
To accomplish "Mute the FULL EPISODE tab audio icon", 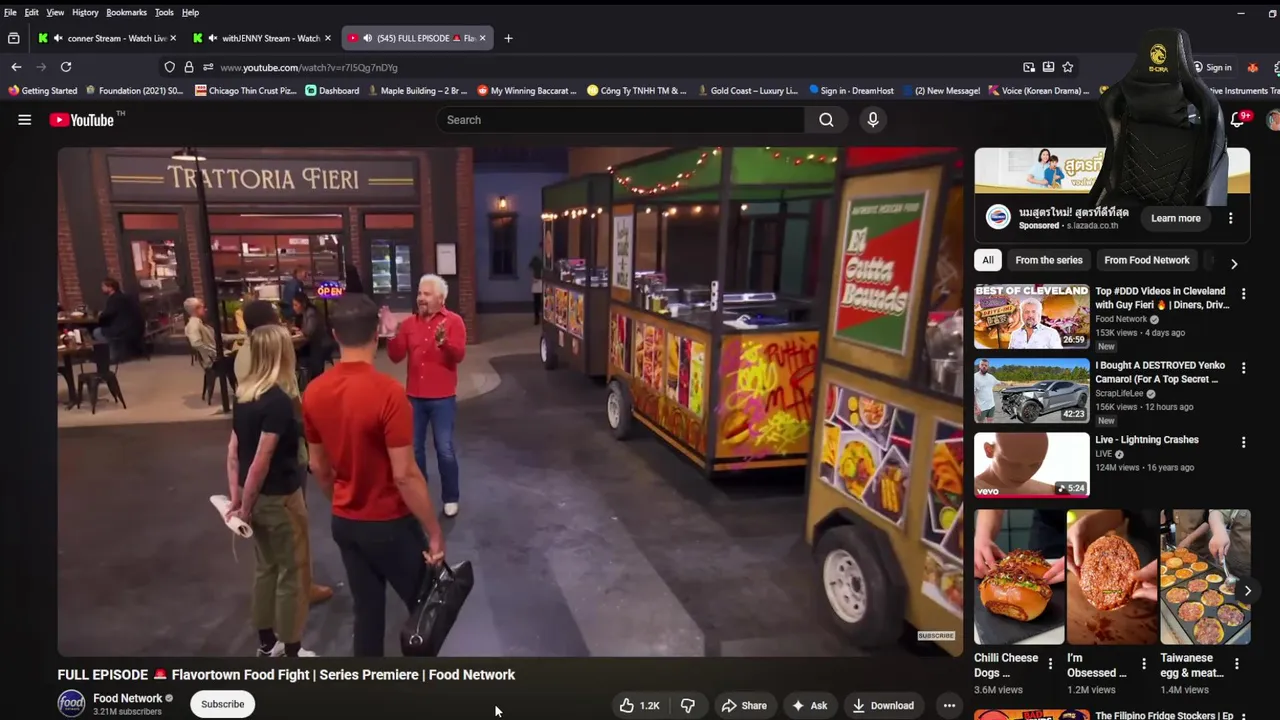I will (367, 38).
